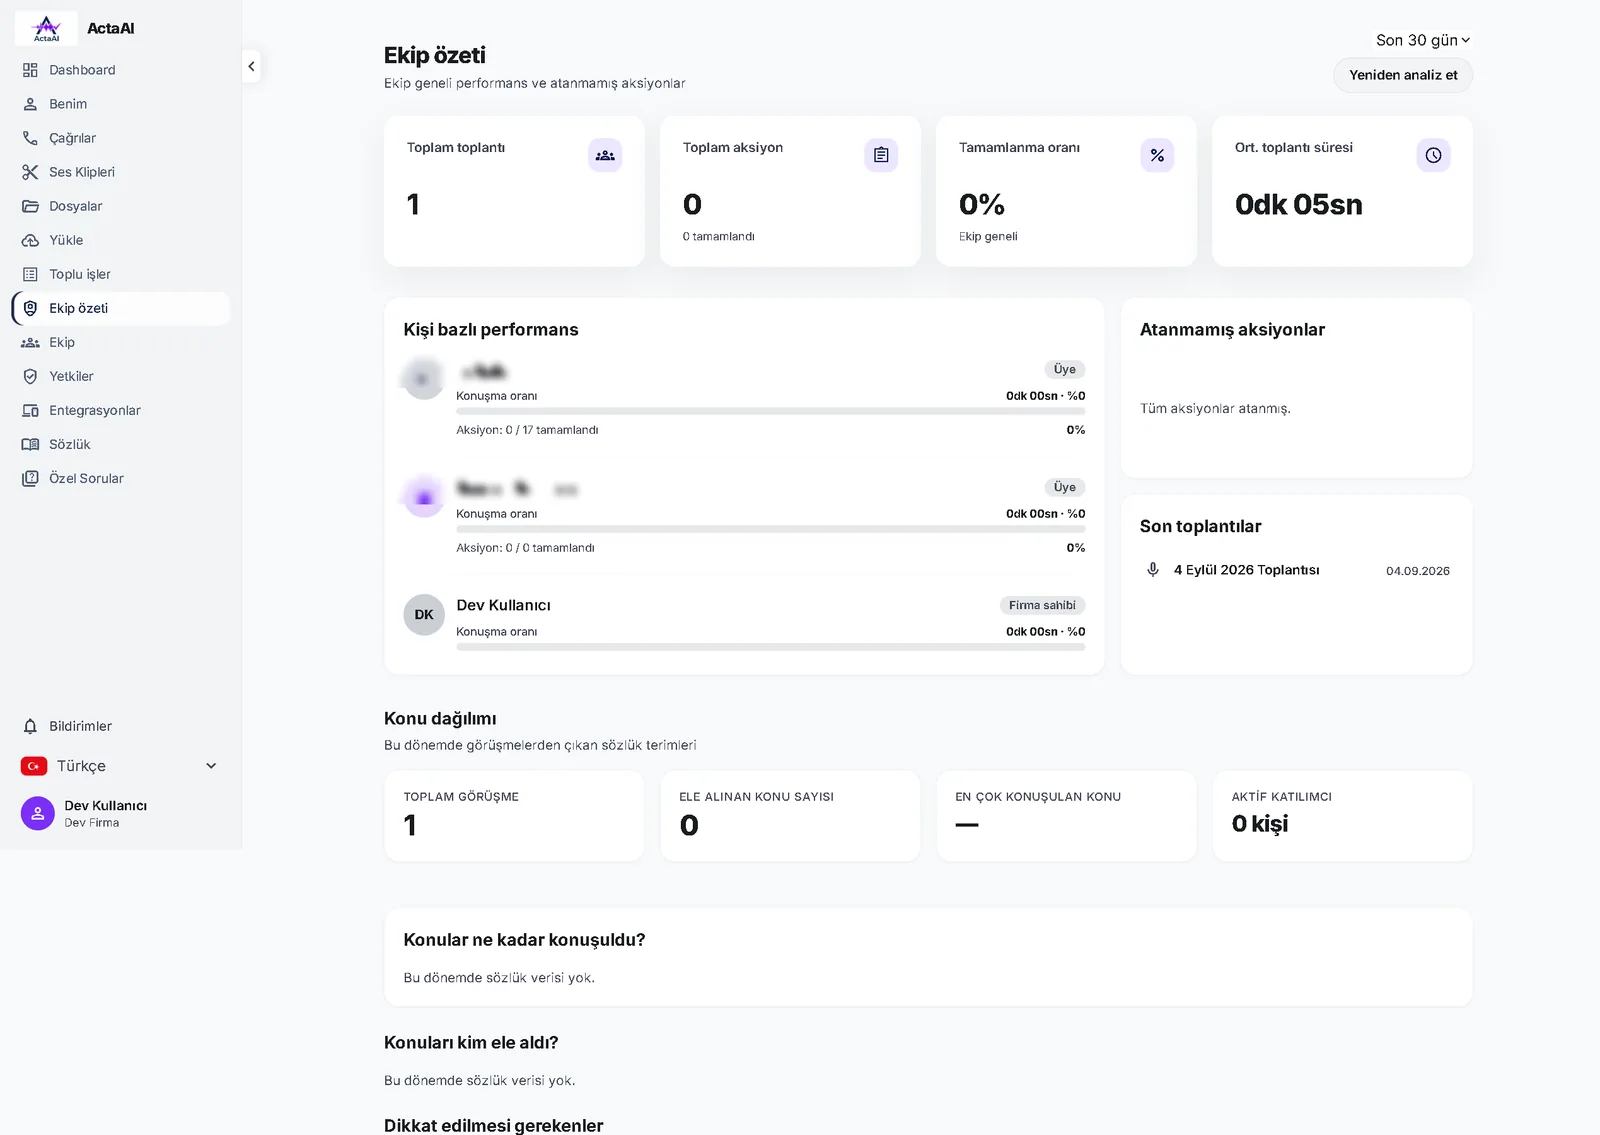Click the Yeniden analiz et button
This screenshot has height=1135, width=1600.
(x=1403, y=75)
